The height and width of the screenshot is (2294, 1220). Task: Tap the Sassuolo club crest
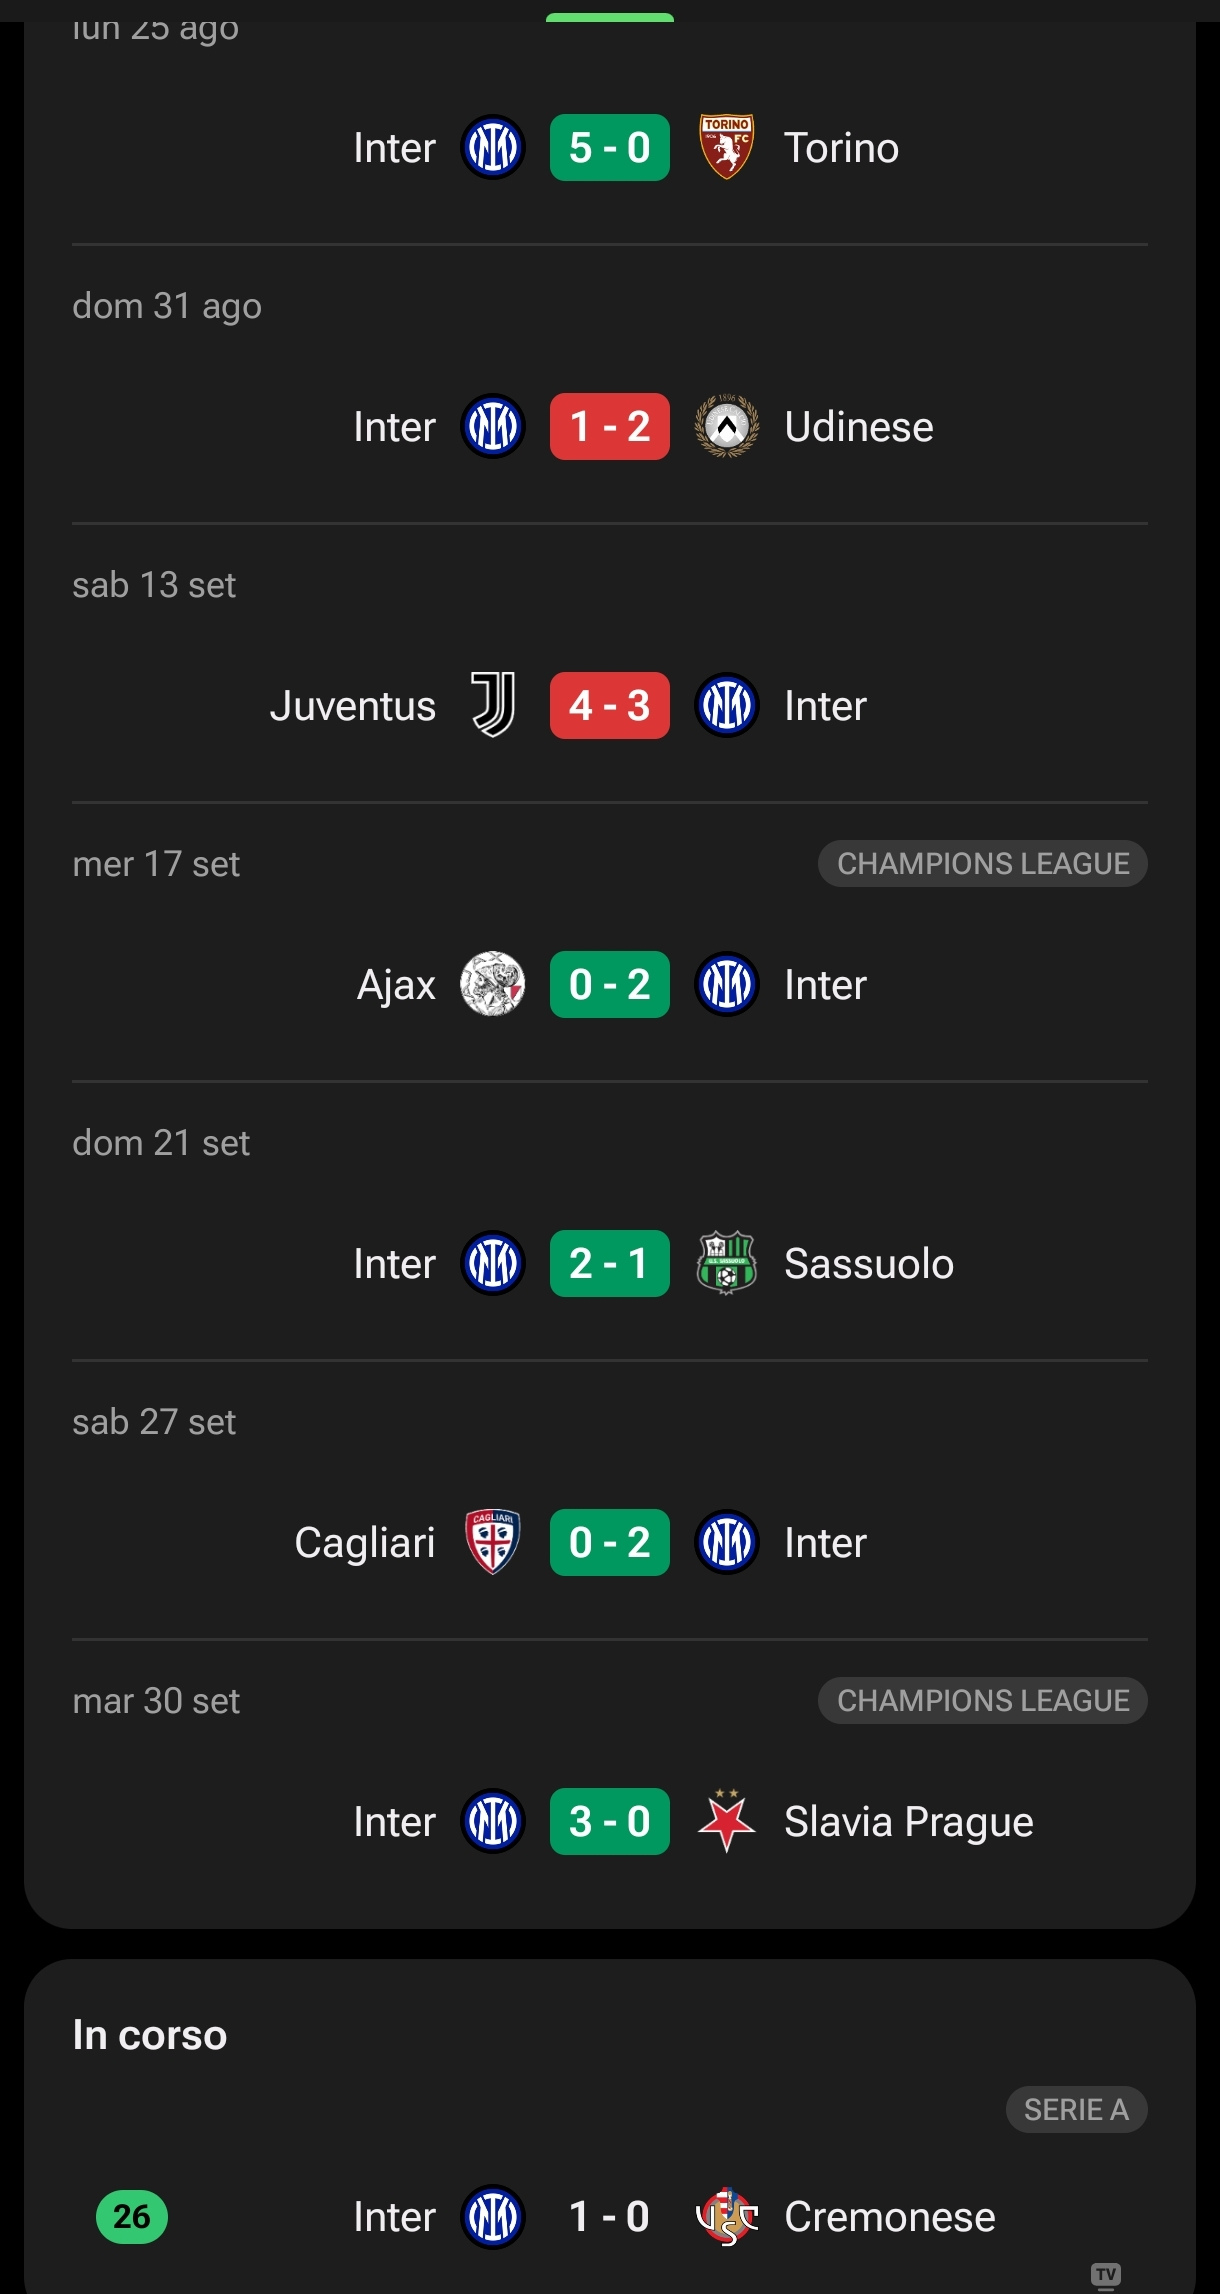point(726,1263)
